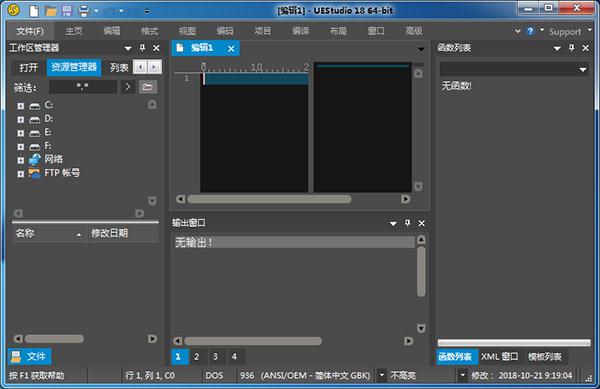Viewport: 600px width, 389px height.
Task: Click the Print icon in quick toolbar
Action: point(83,11)
